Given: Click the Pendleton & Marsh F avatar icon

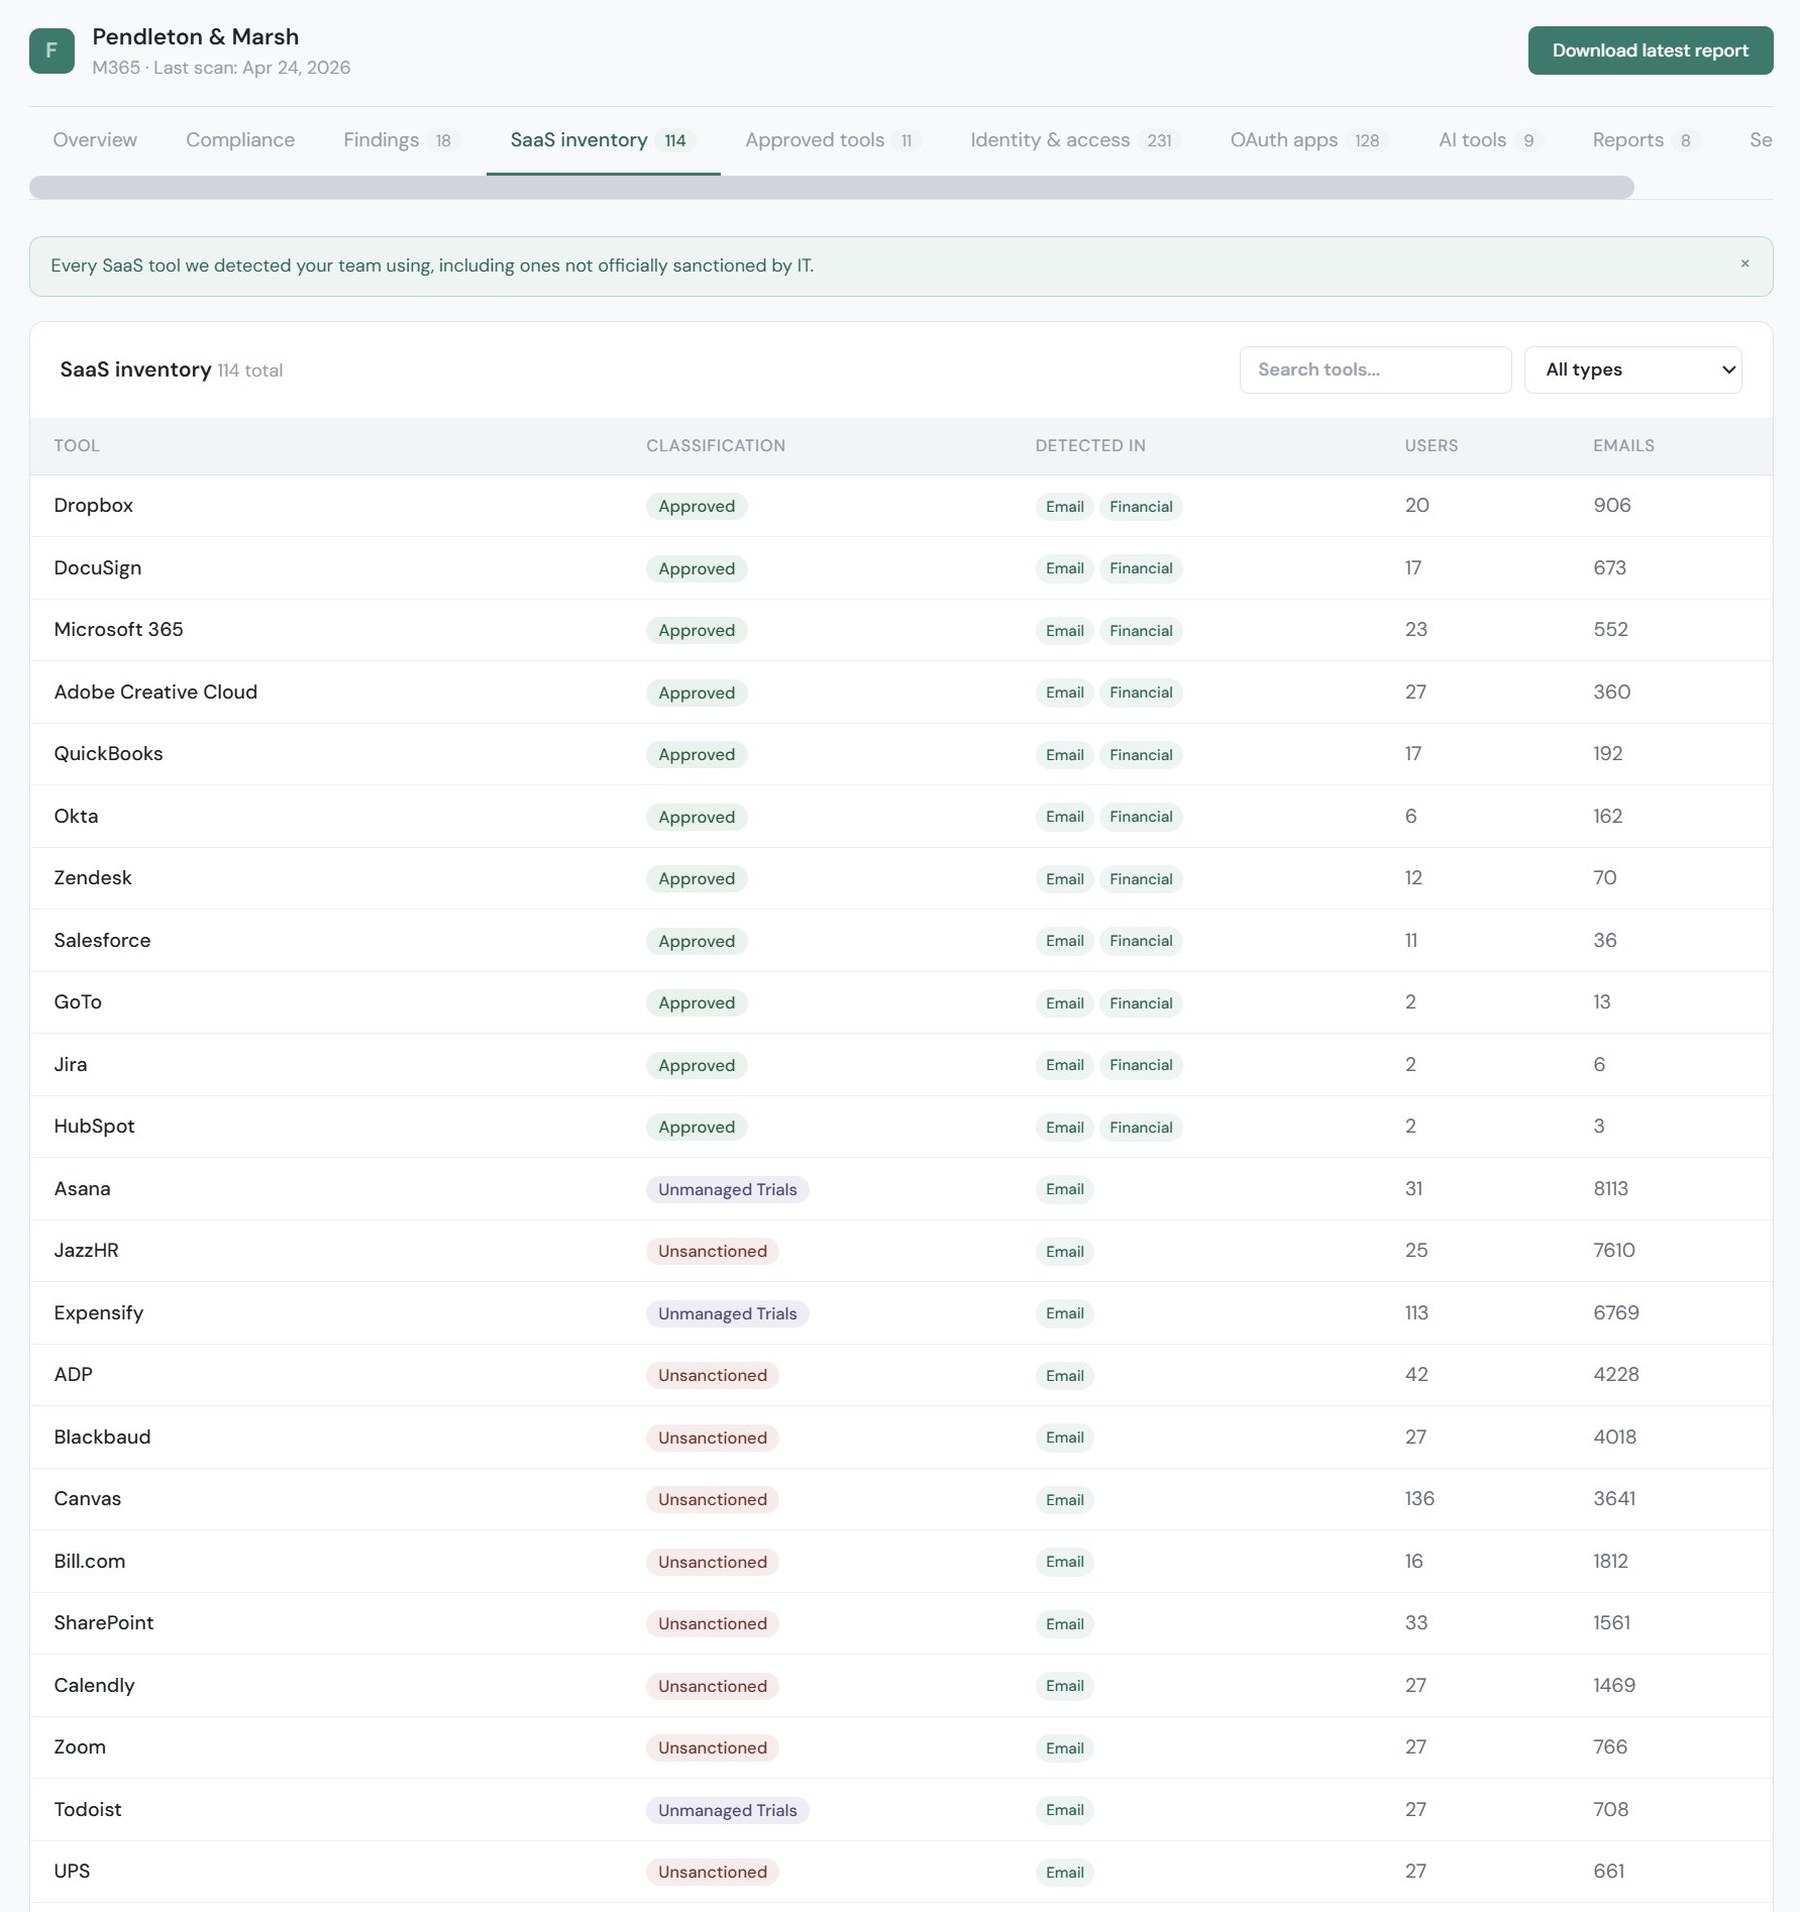Looking at the screenshot, I should tap(52, 51).
